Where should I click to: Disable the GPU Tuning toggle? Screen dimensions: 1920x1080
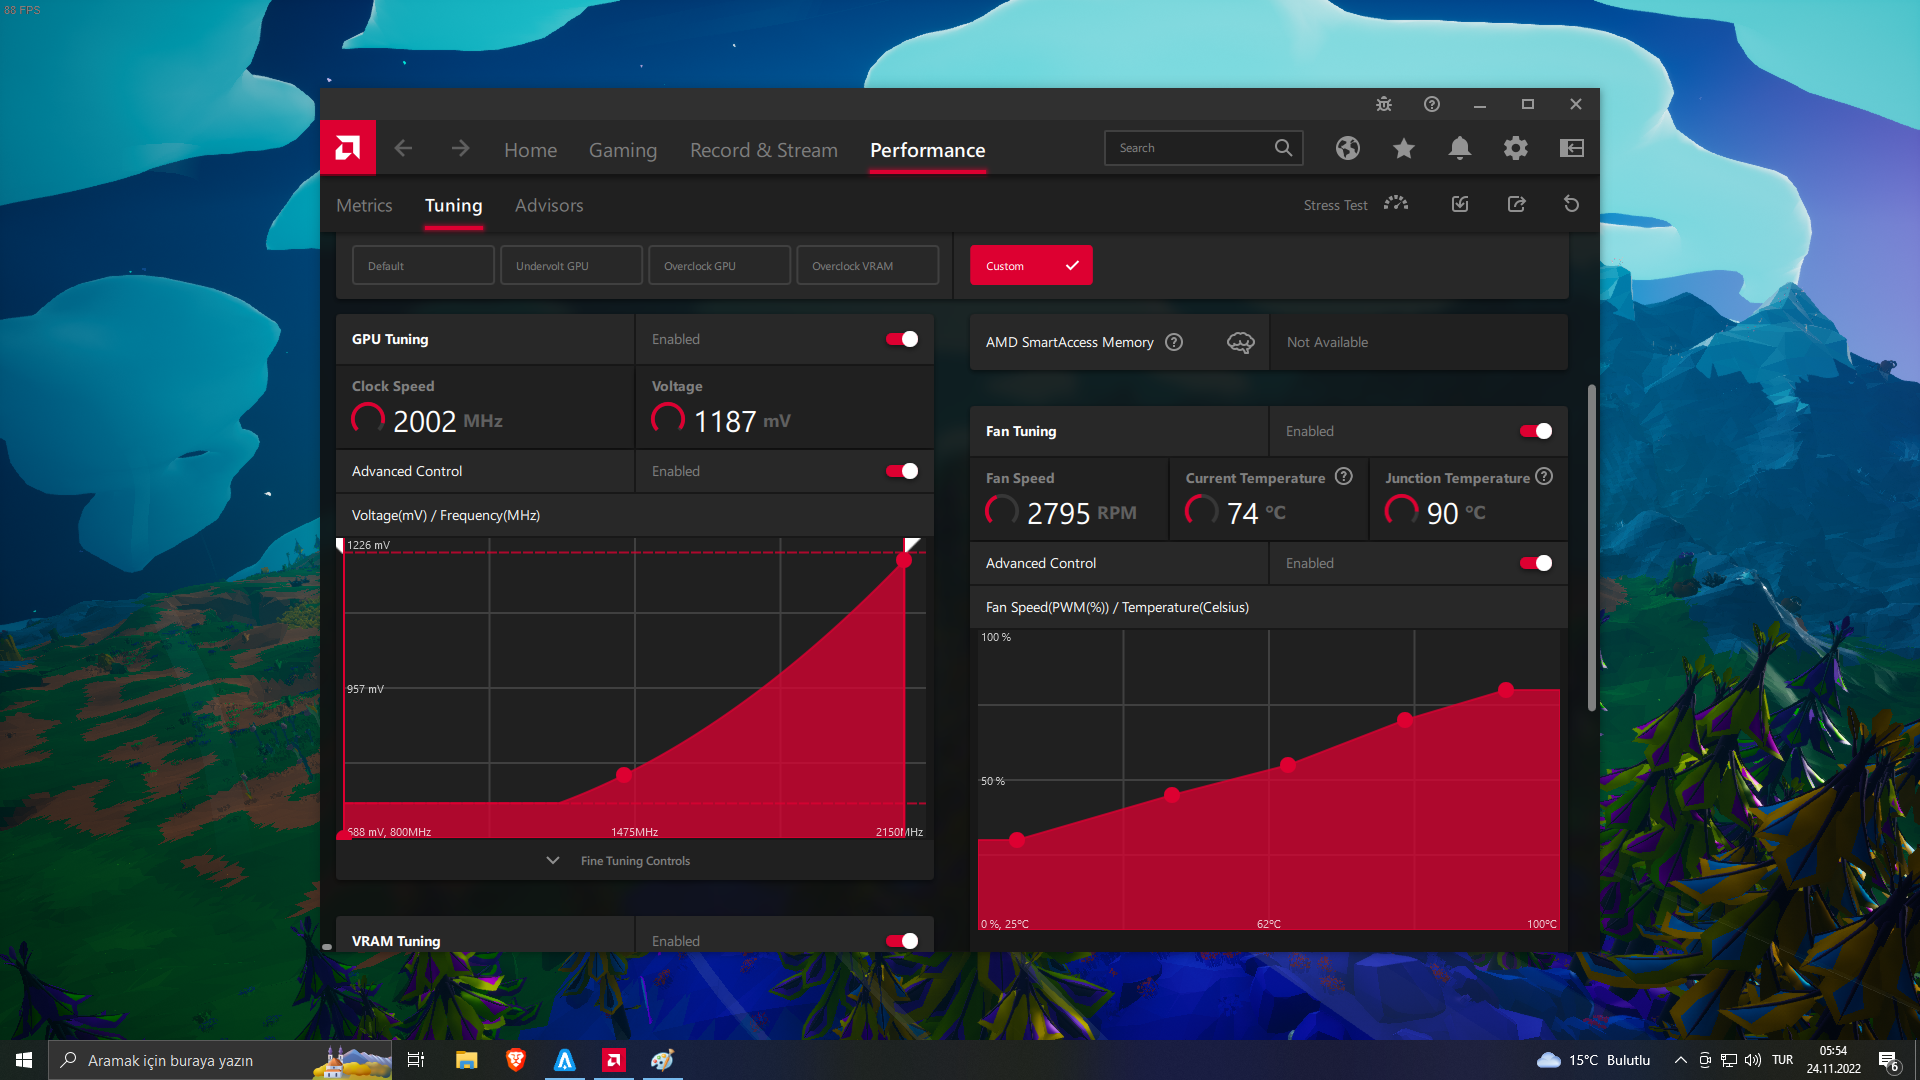click(x=902, y=339)
